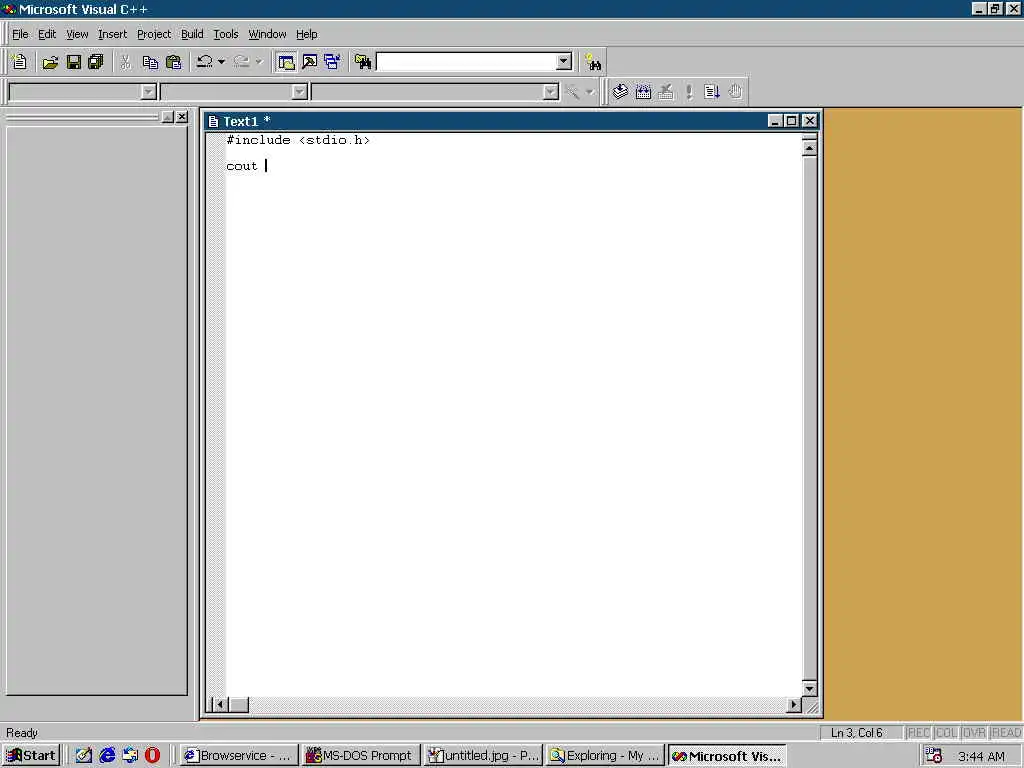Expand the docked Workspace pane button
This screenshot has height=768, width=1024.
[168, 117]
